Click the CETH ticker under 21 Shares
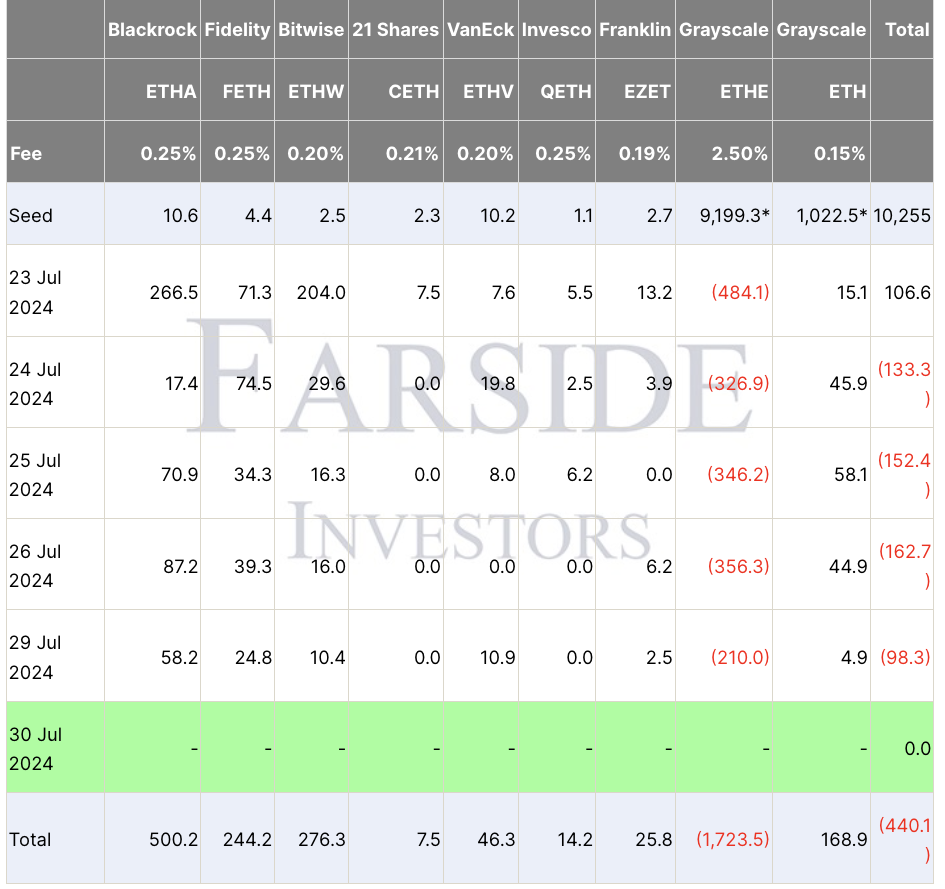 pyautogui.click(x=414, y=91)
